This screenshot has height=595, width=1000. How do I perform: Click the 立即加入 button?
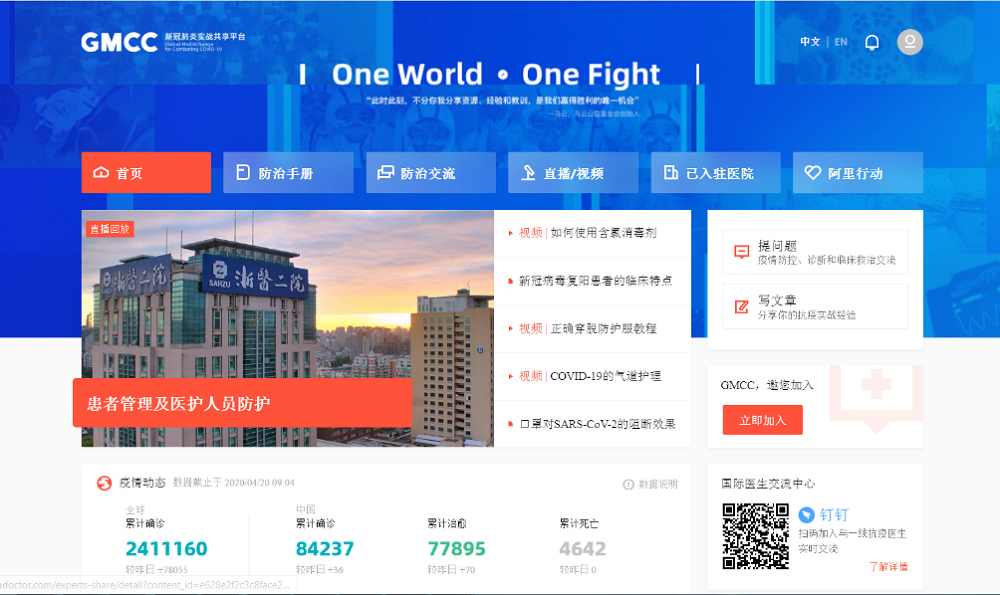(763, 420)
